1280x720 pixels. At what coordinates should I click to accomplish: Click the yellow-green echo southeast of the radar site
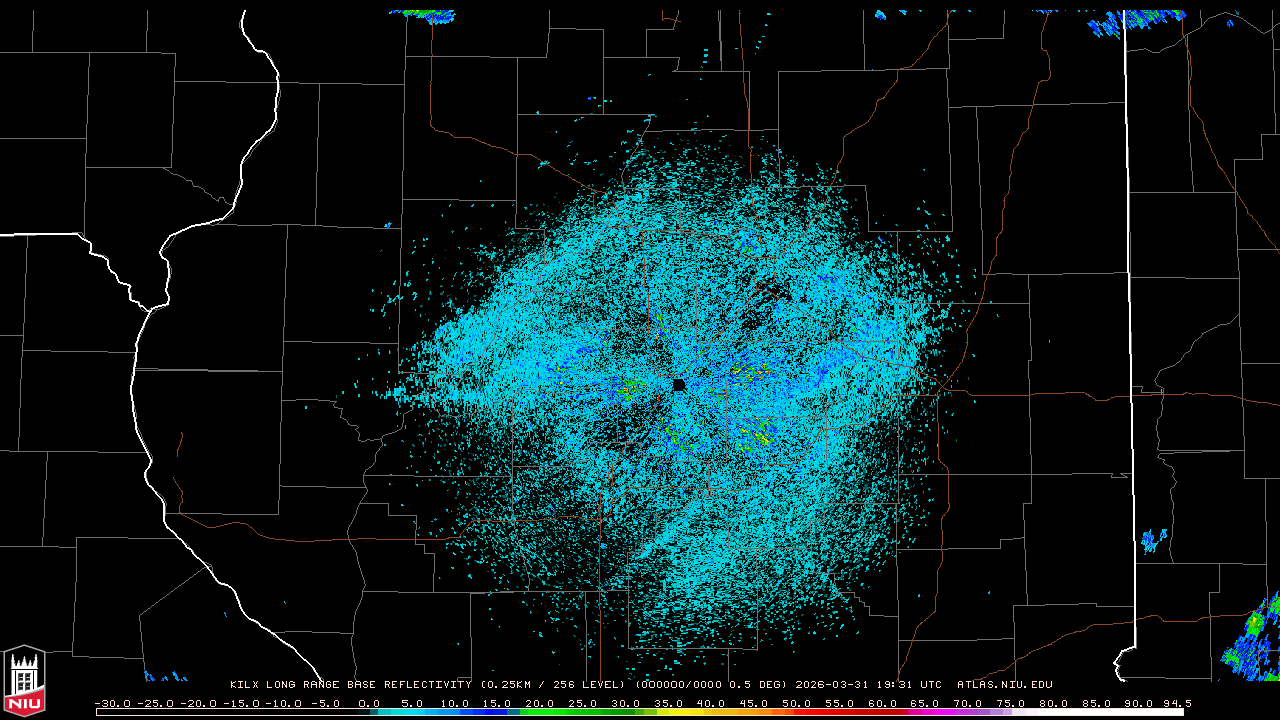(x=752, y=433)
